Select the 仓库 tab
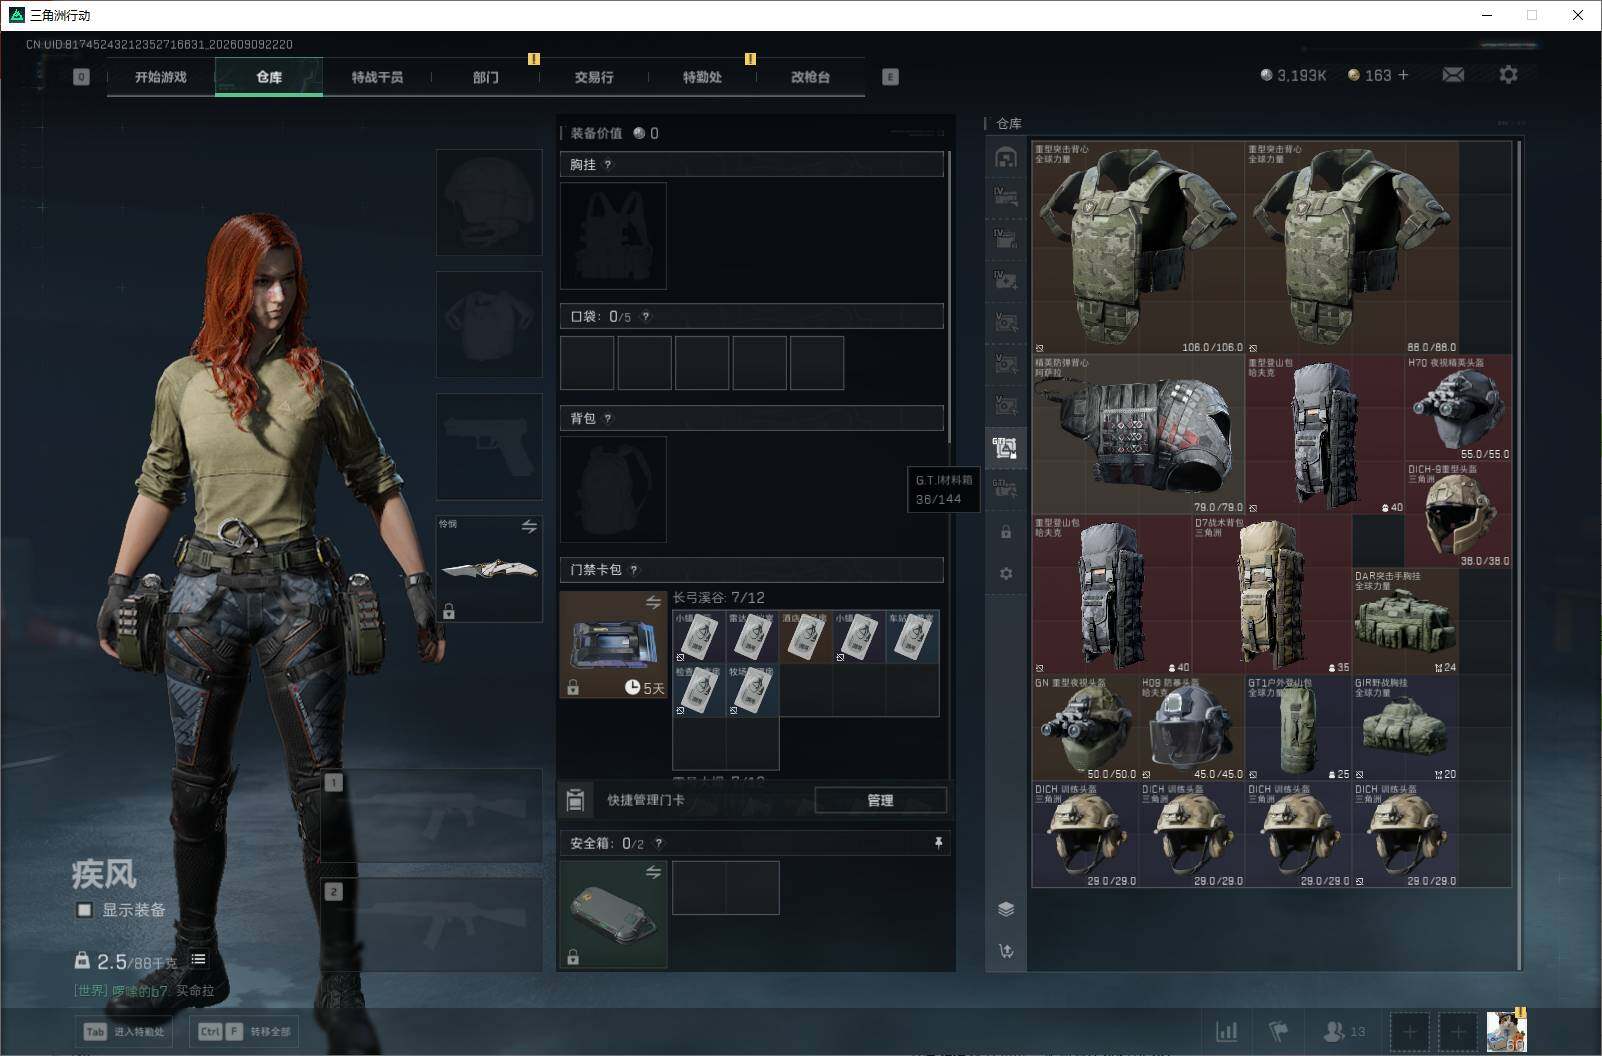 coord(269,77)
